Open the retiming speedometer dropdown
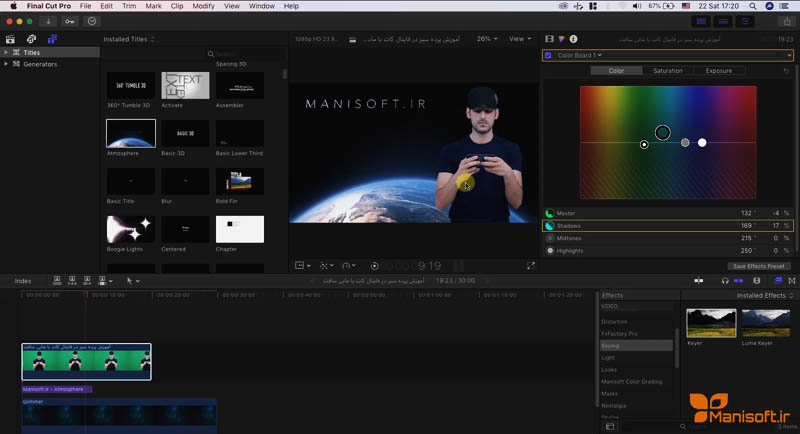This screenshot has height=434, width=800. [x=349, y=266]
